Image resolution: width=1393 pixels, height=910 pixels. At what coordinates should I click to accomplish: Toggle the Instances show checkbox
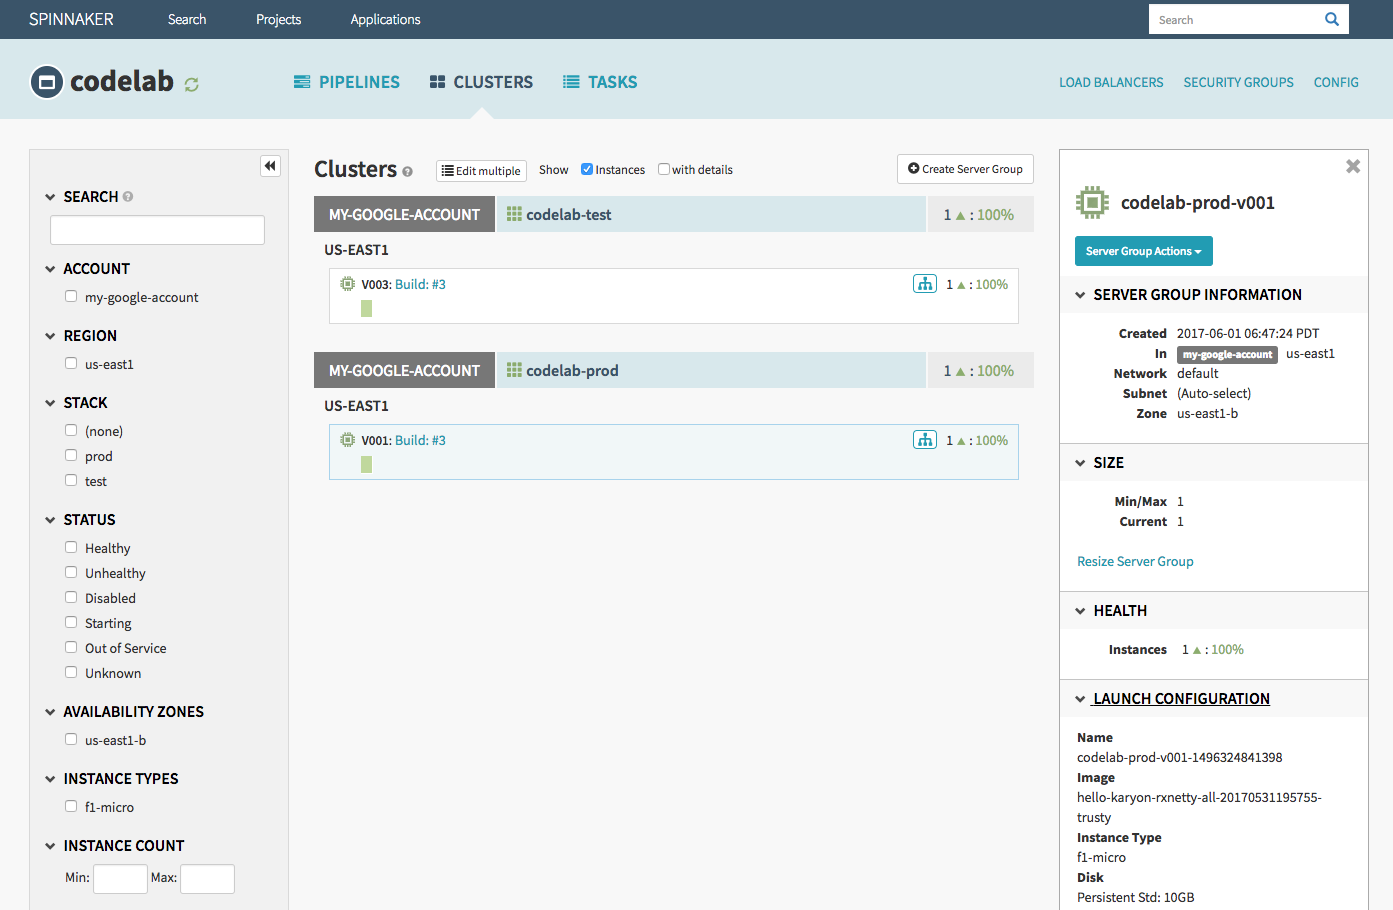587,169
